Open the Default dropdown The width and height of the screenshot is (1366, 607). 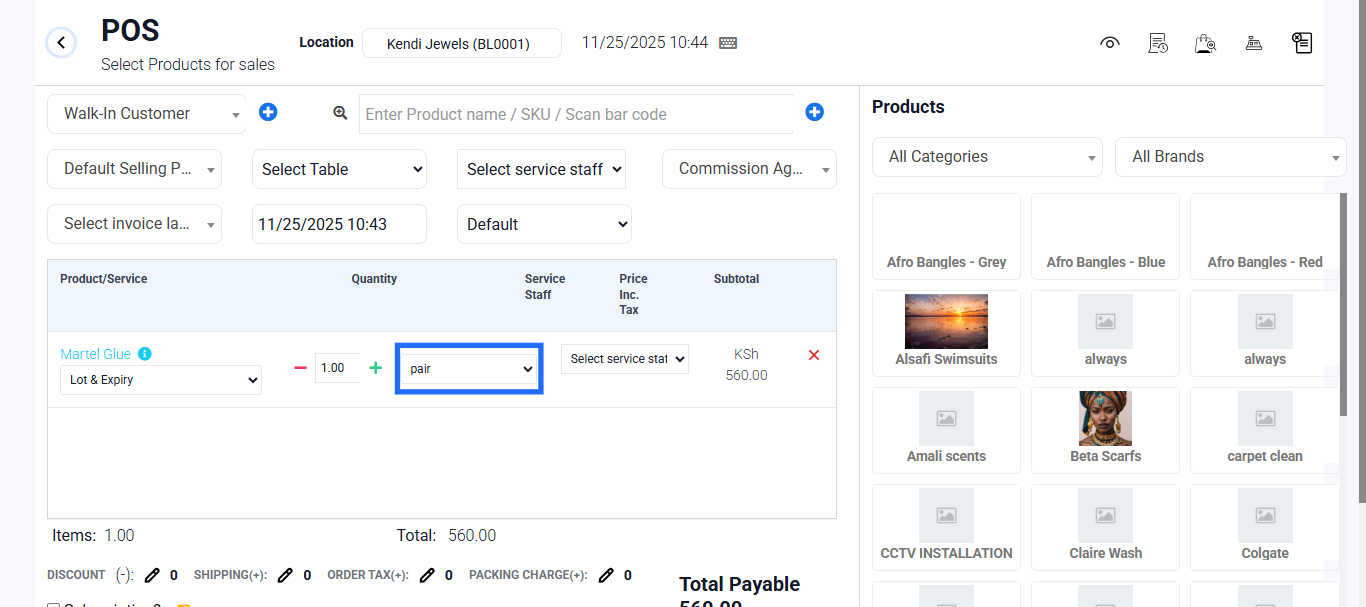click(x=544, y=224)
